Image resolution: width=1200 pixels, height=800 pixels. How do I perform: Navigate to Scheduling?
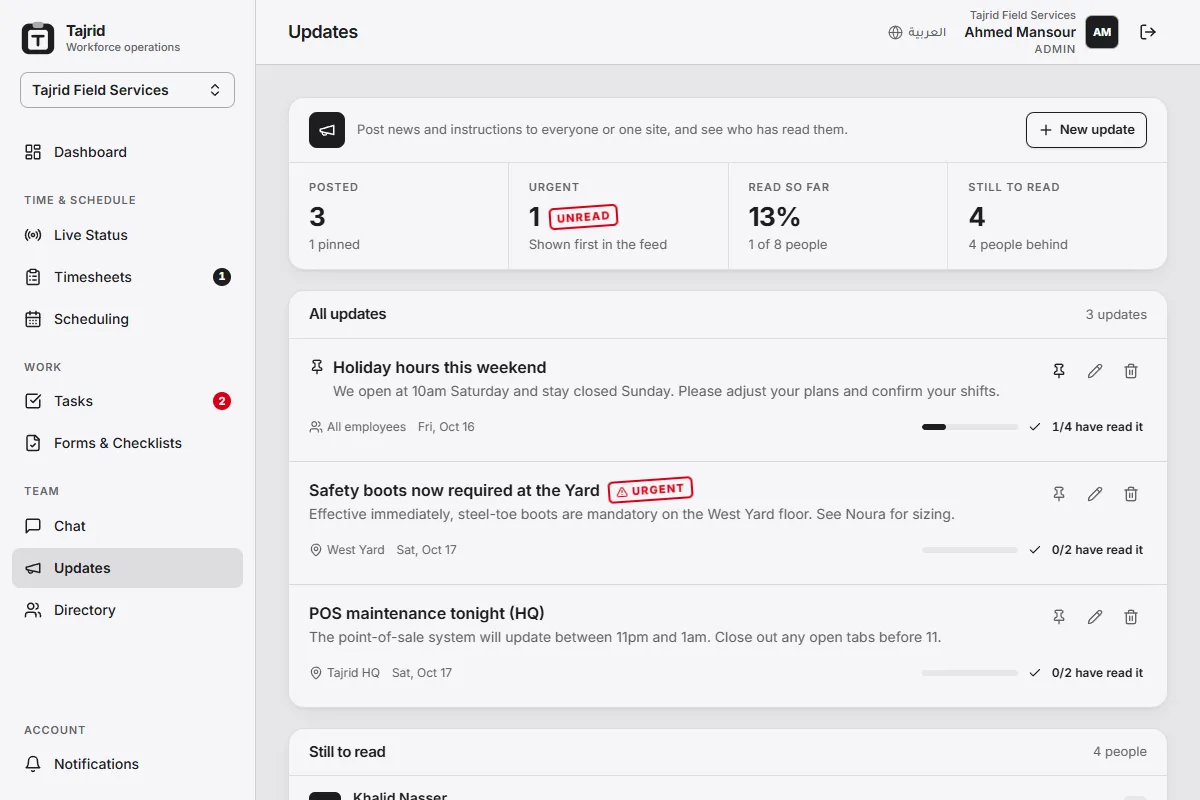pyautogui.click(x=127, y=319)
